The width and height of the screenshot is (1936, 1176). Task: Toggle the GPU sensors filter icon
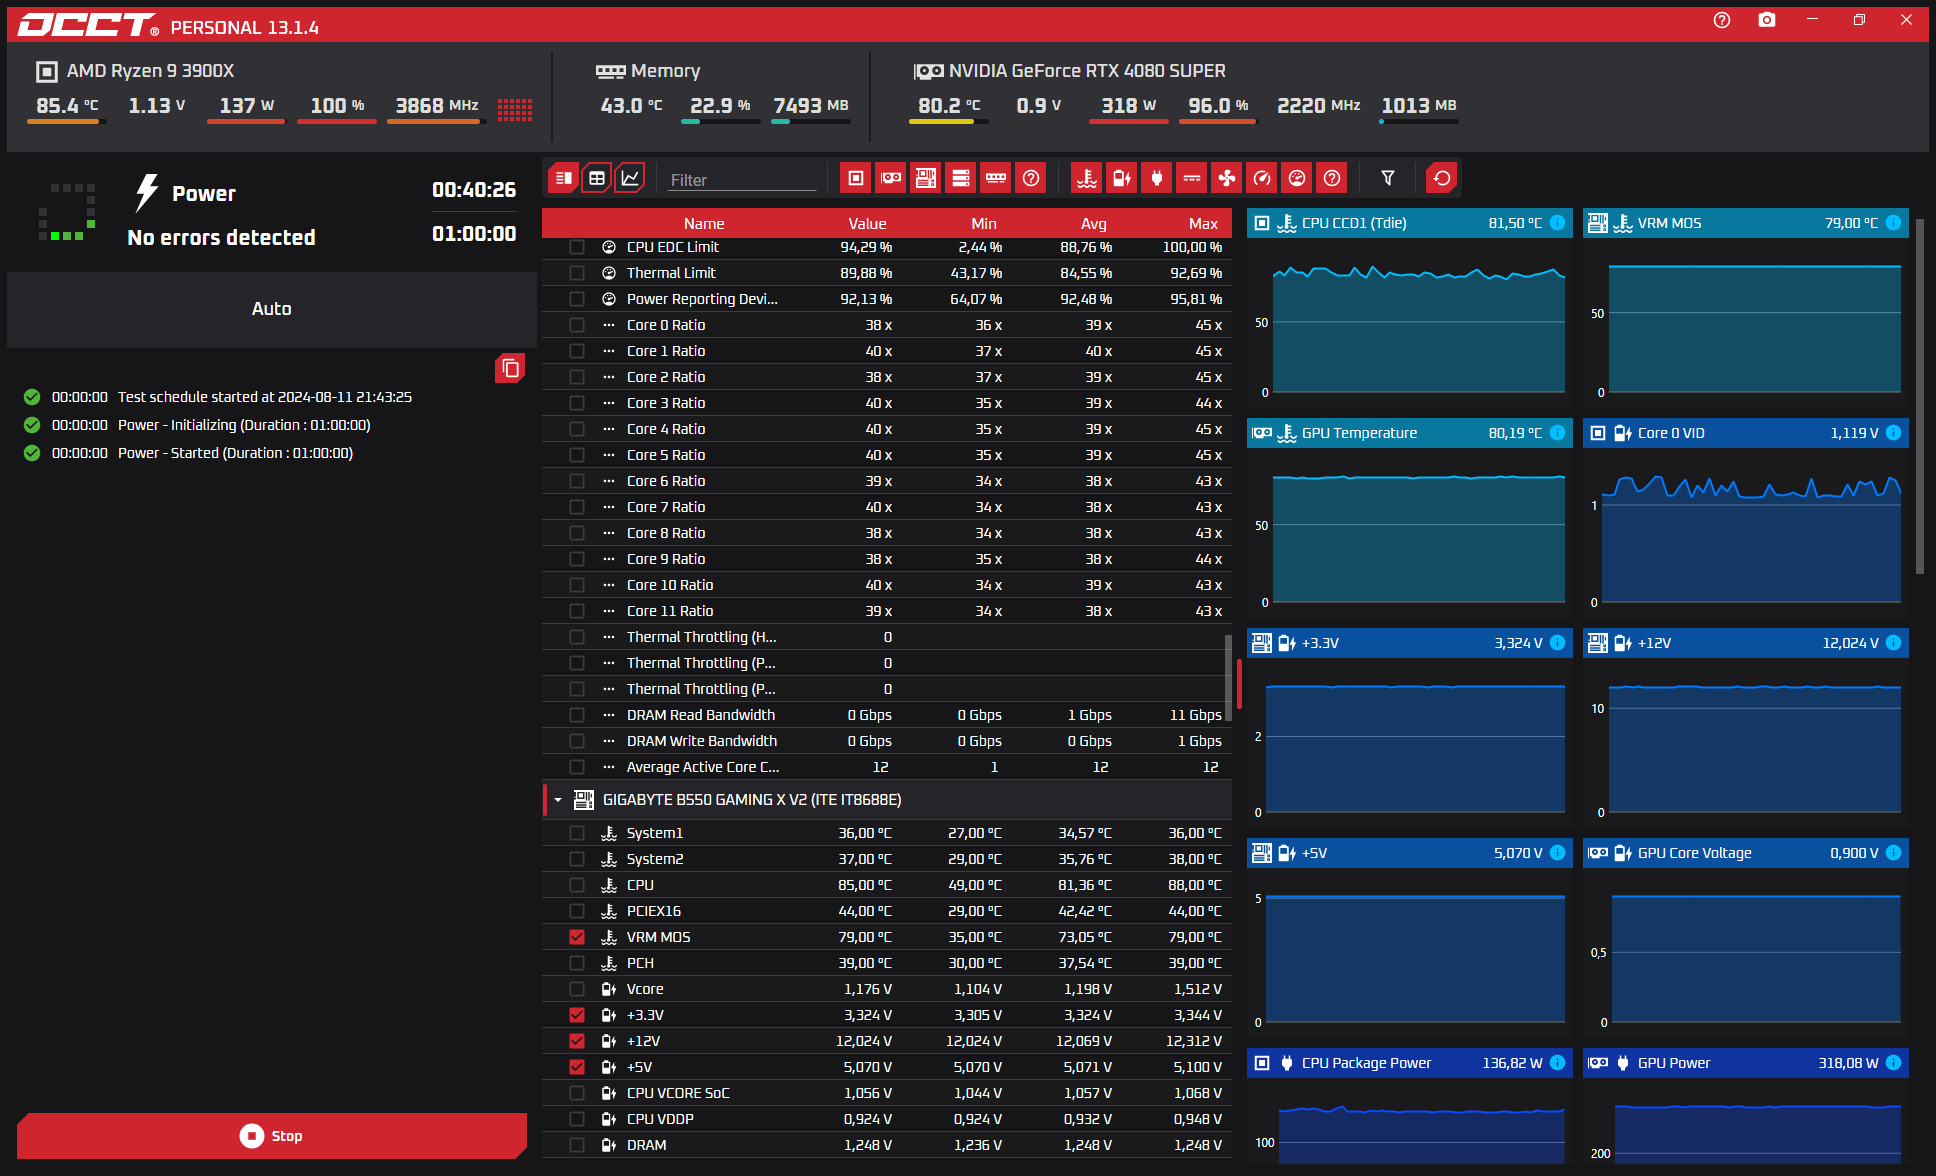tap(891, 178)
